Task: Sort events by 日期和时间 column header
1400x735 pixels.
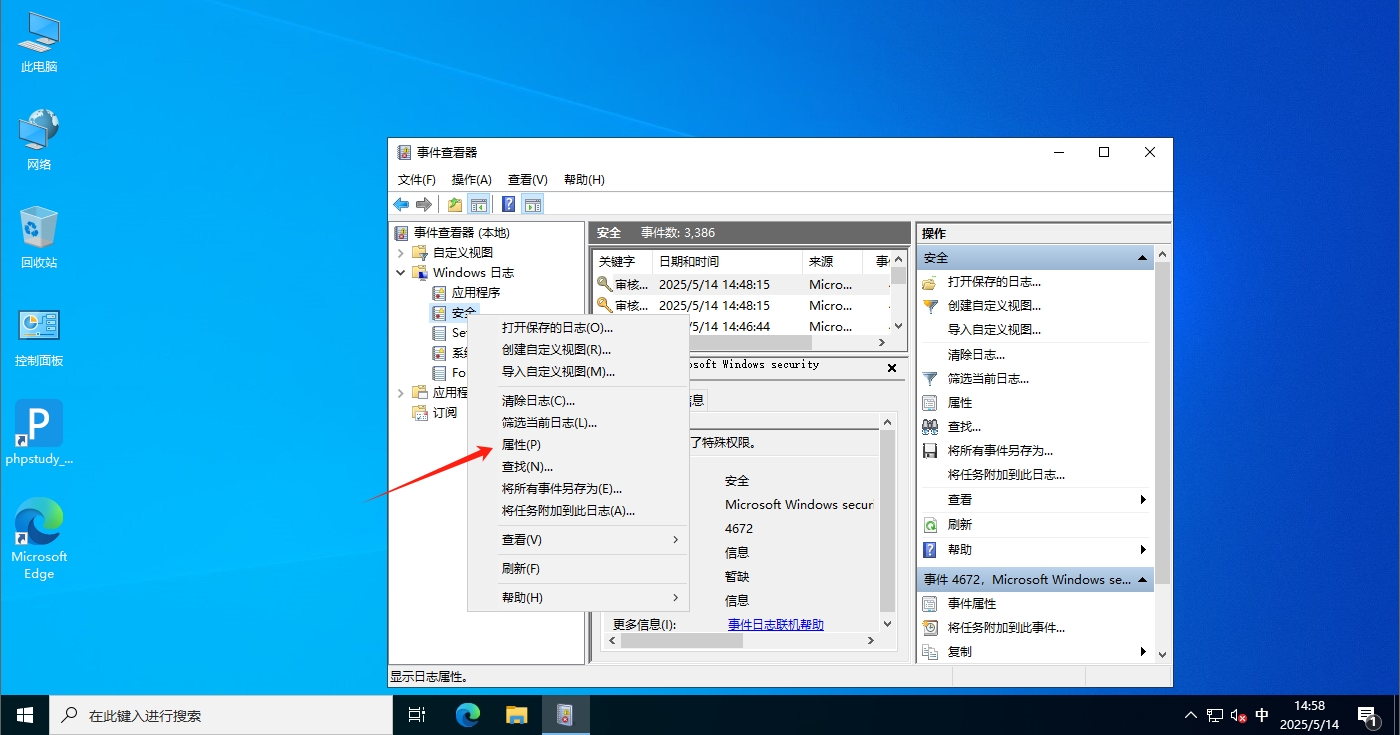Action: coord(727,261)
